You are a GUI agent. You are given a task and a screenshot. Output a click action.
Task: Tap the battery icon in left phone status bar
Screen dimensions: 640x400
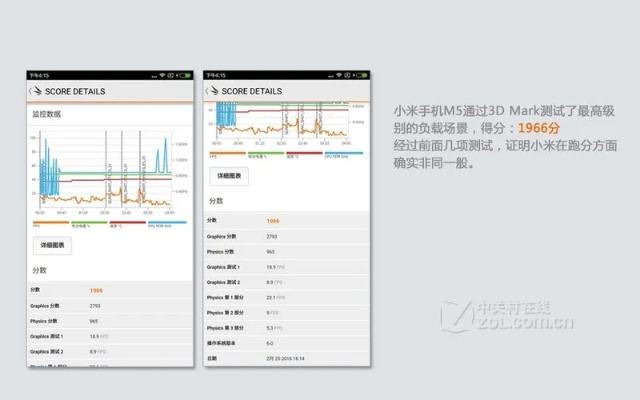(x=184, y=76)
